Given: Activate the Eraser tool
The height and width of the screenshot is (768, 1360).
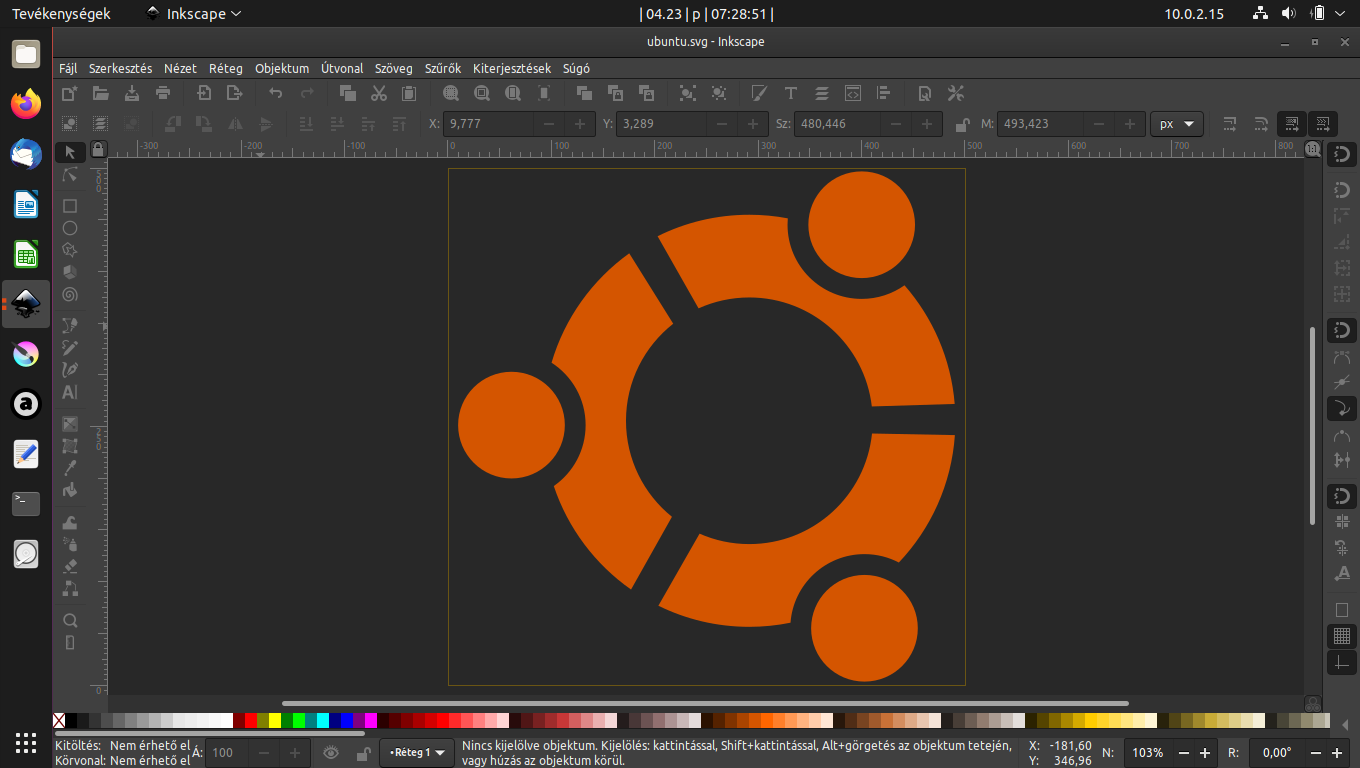Looking at the screenshot, I should tap(69, 566).
